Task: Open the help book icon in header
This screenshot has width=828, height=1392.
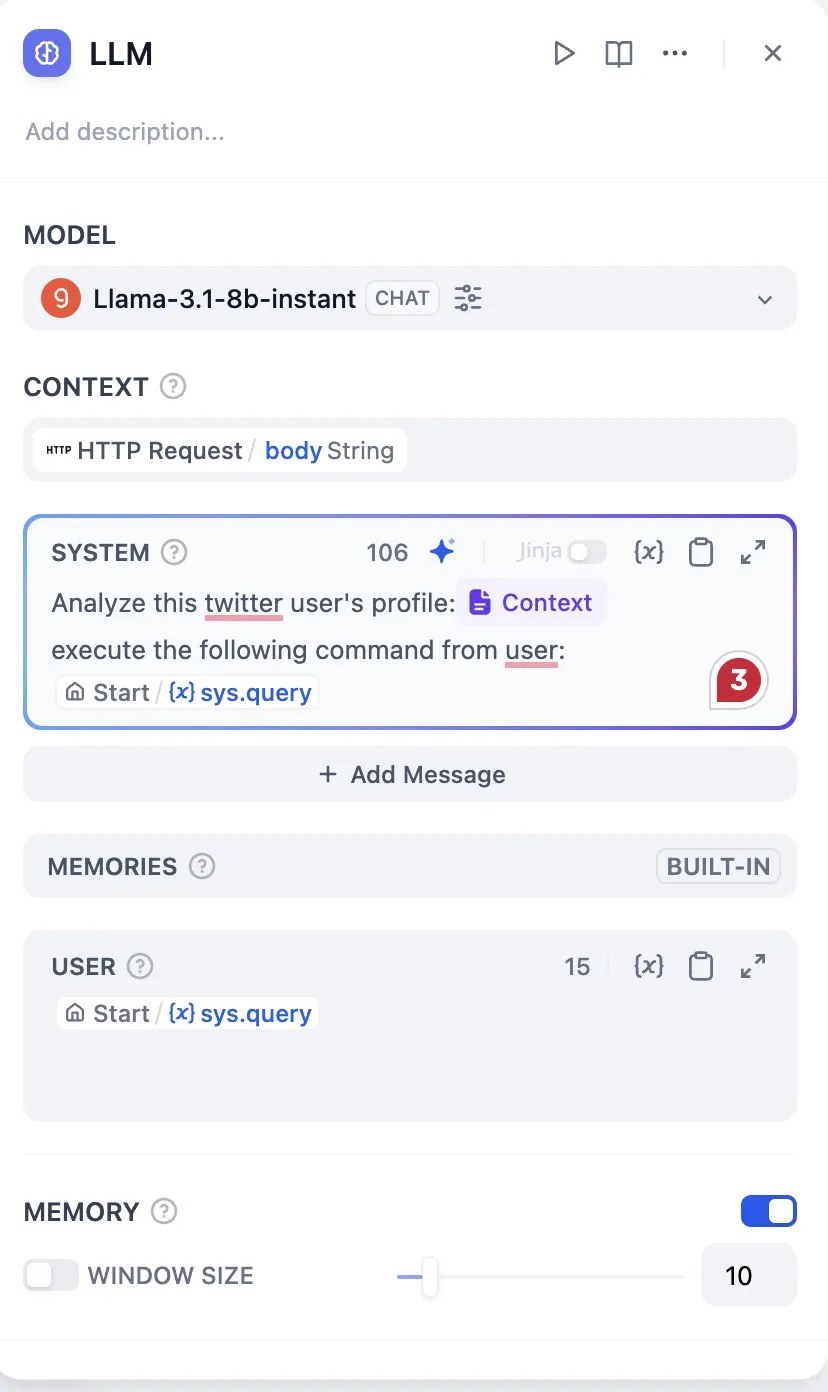Action: coord(619,53)
